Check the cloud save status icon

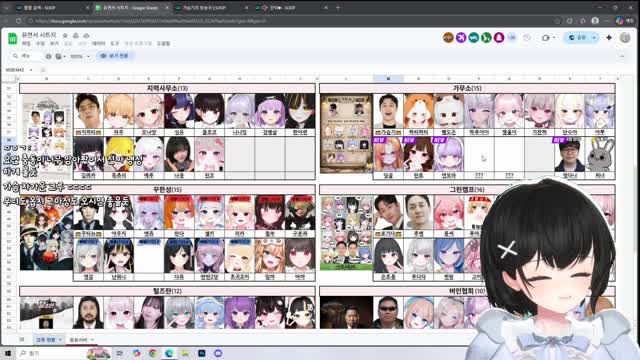[x=86, y=36]
